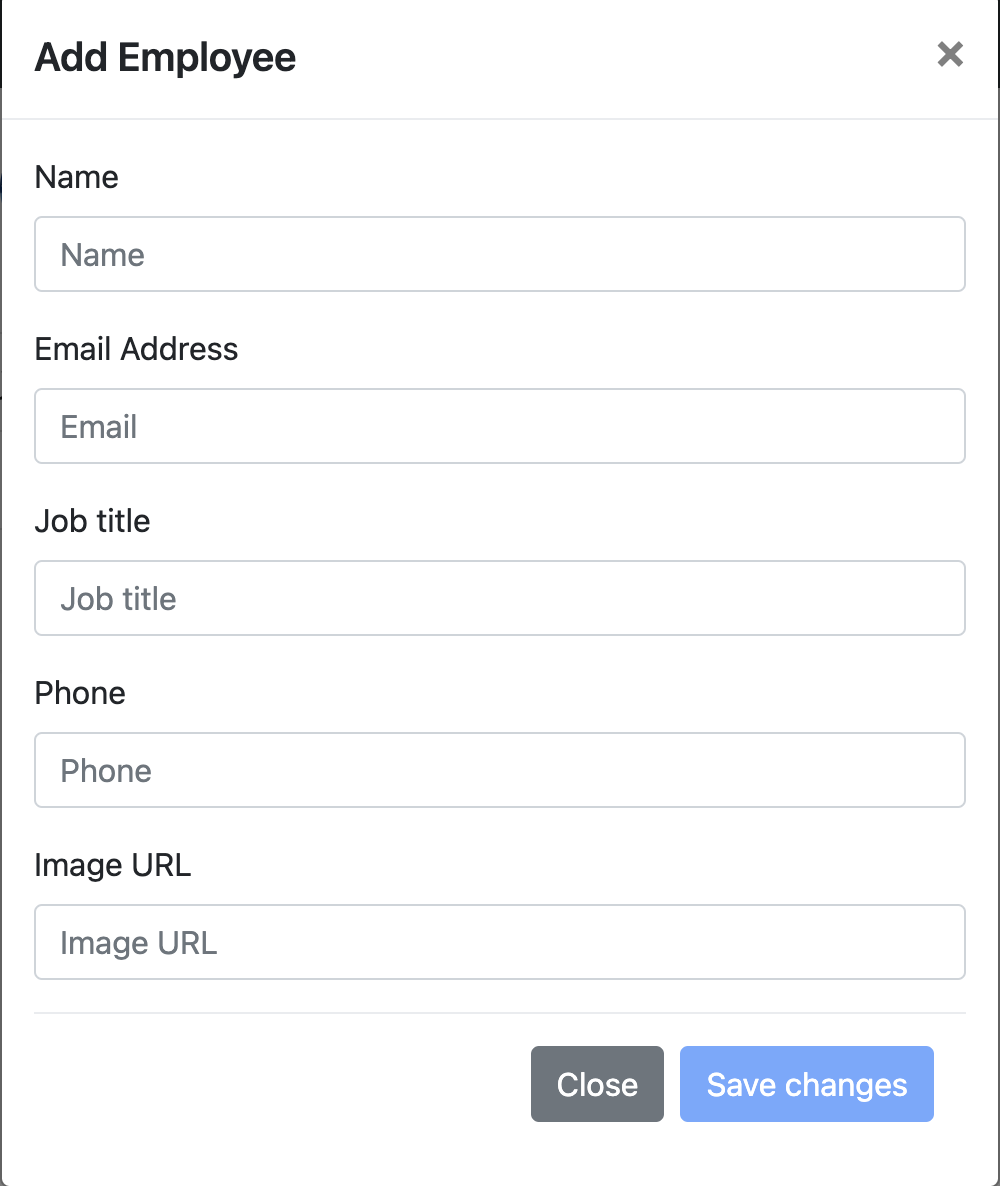Click the Email placeholder text
The height and width of the screenshot is (1186, 1000).
(98, 426)
